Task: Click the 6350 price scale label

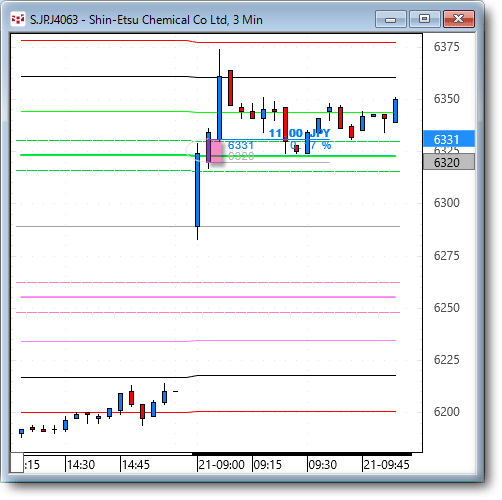Action: [446, 99]
